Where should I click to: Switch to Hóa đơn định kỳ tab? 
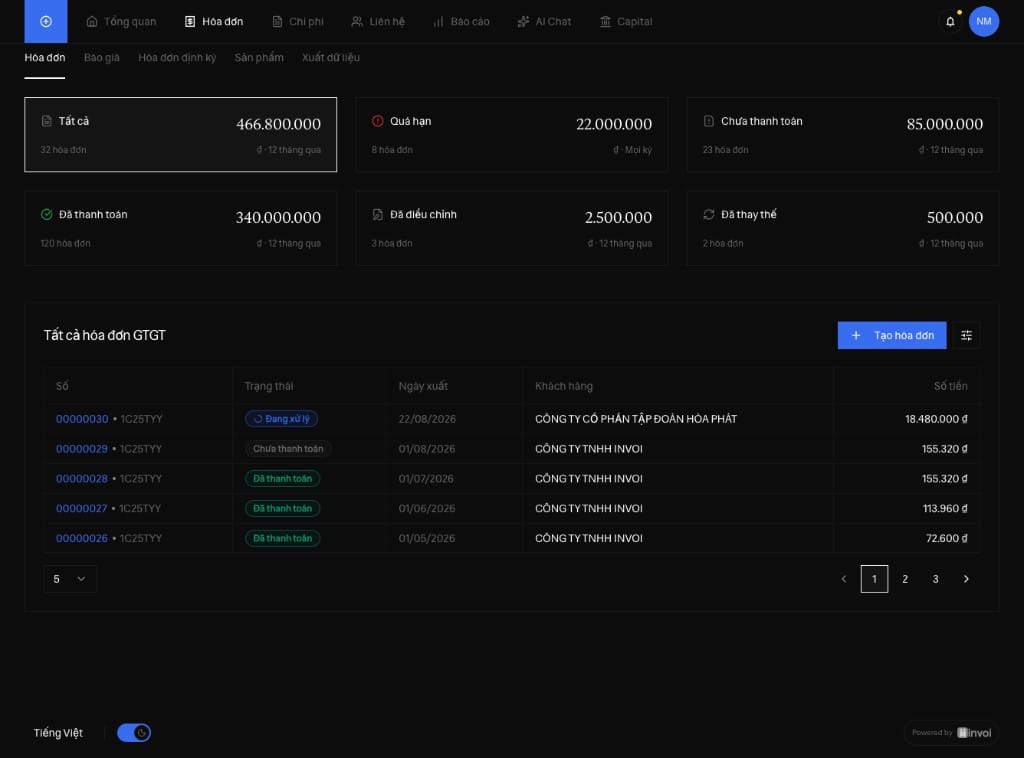tap(177, 57)
